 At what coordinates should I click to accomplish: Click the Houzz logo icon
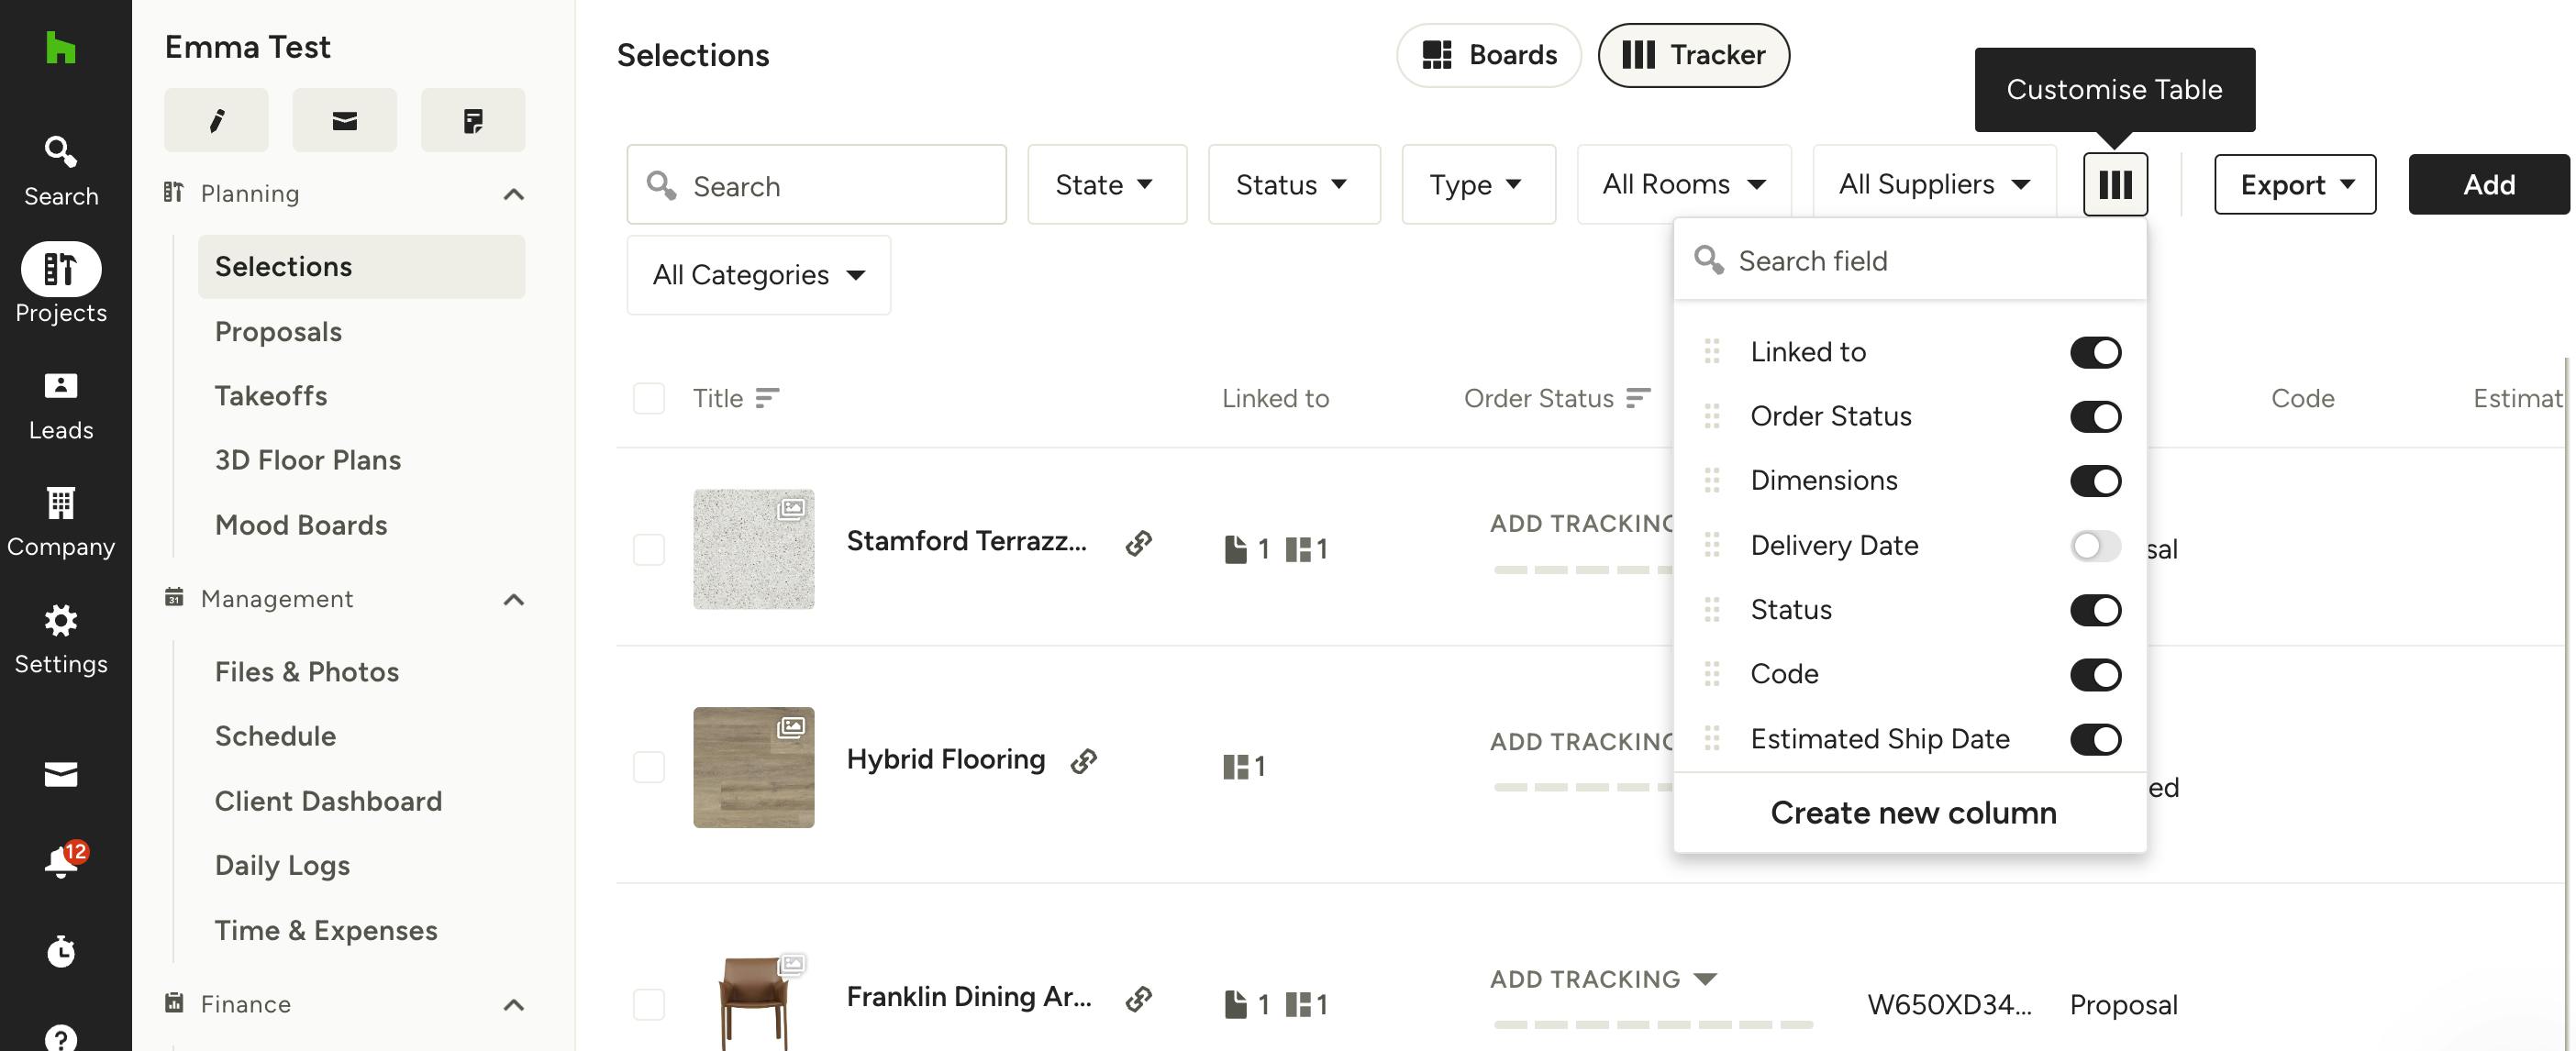[x=61, y=47]
